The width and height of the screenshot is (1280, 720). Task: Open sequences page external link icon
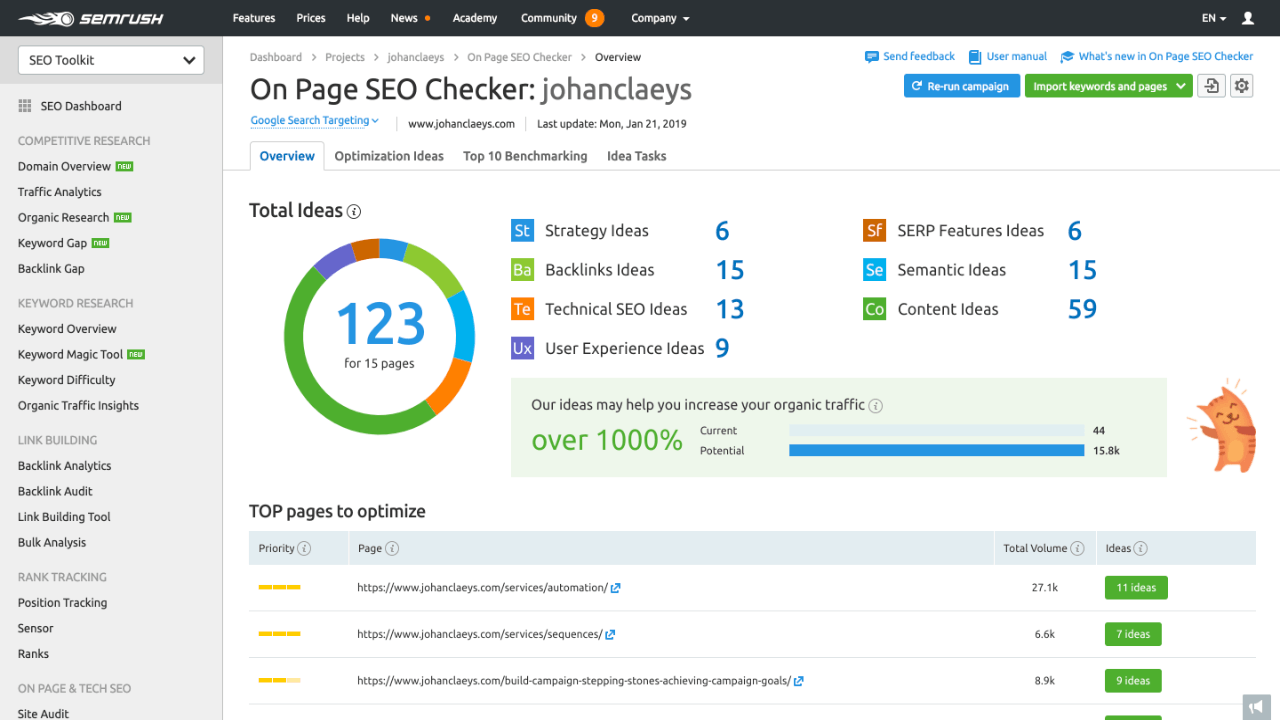(x=610, y=634)
